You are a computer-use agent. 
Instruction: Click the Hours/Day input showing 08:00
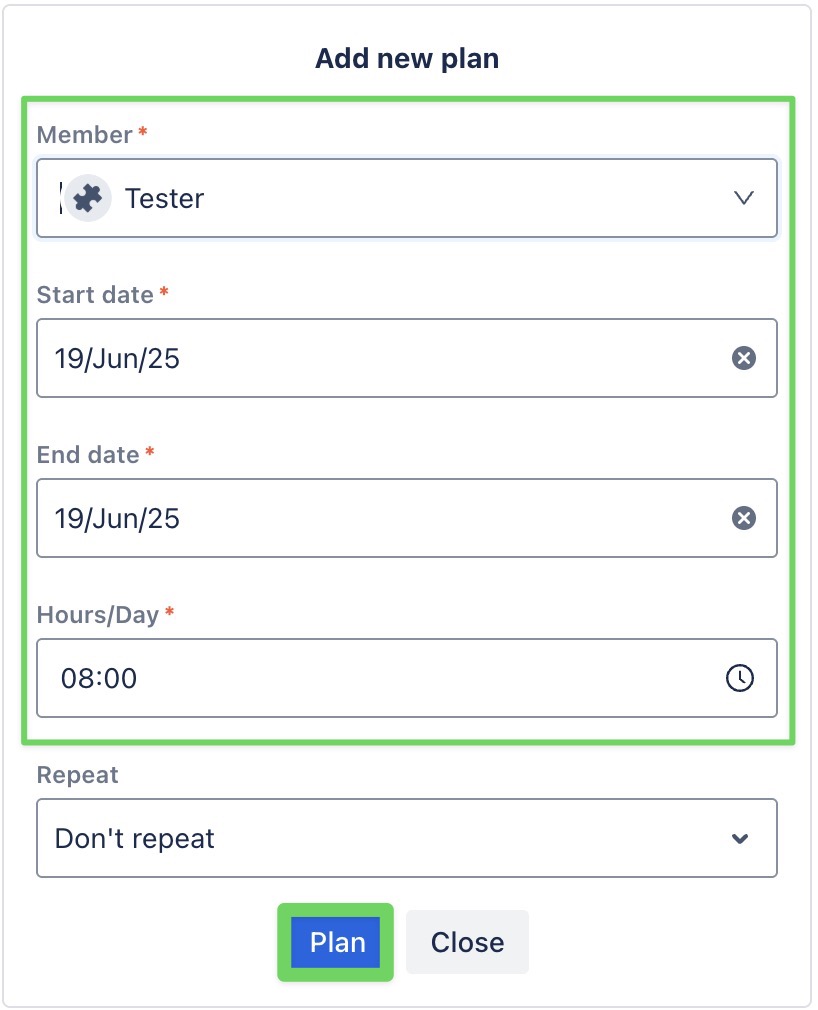[x=300, y=678]
